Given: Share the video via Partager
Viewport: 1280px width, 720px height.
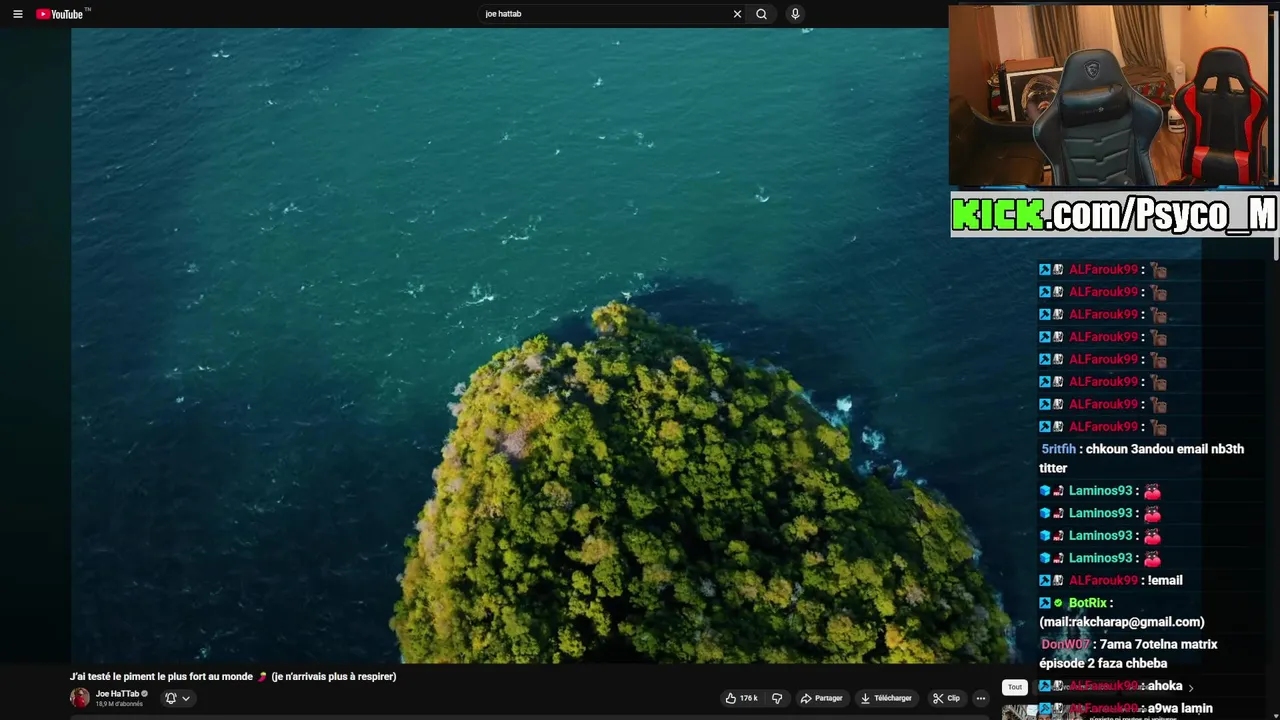Looking at the screenshot, I should point(822,698).
